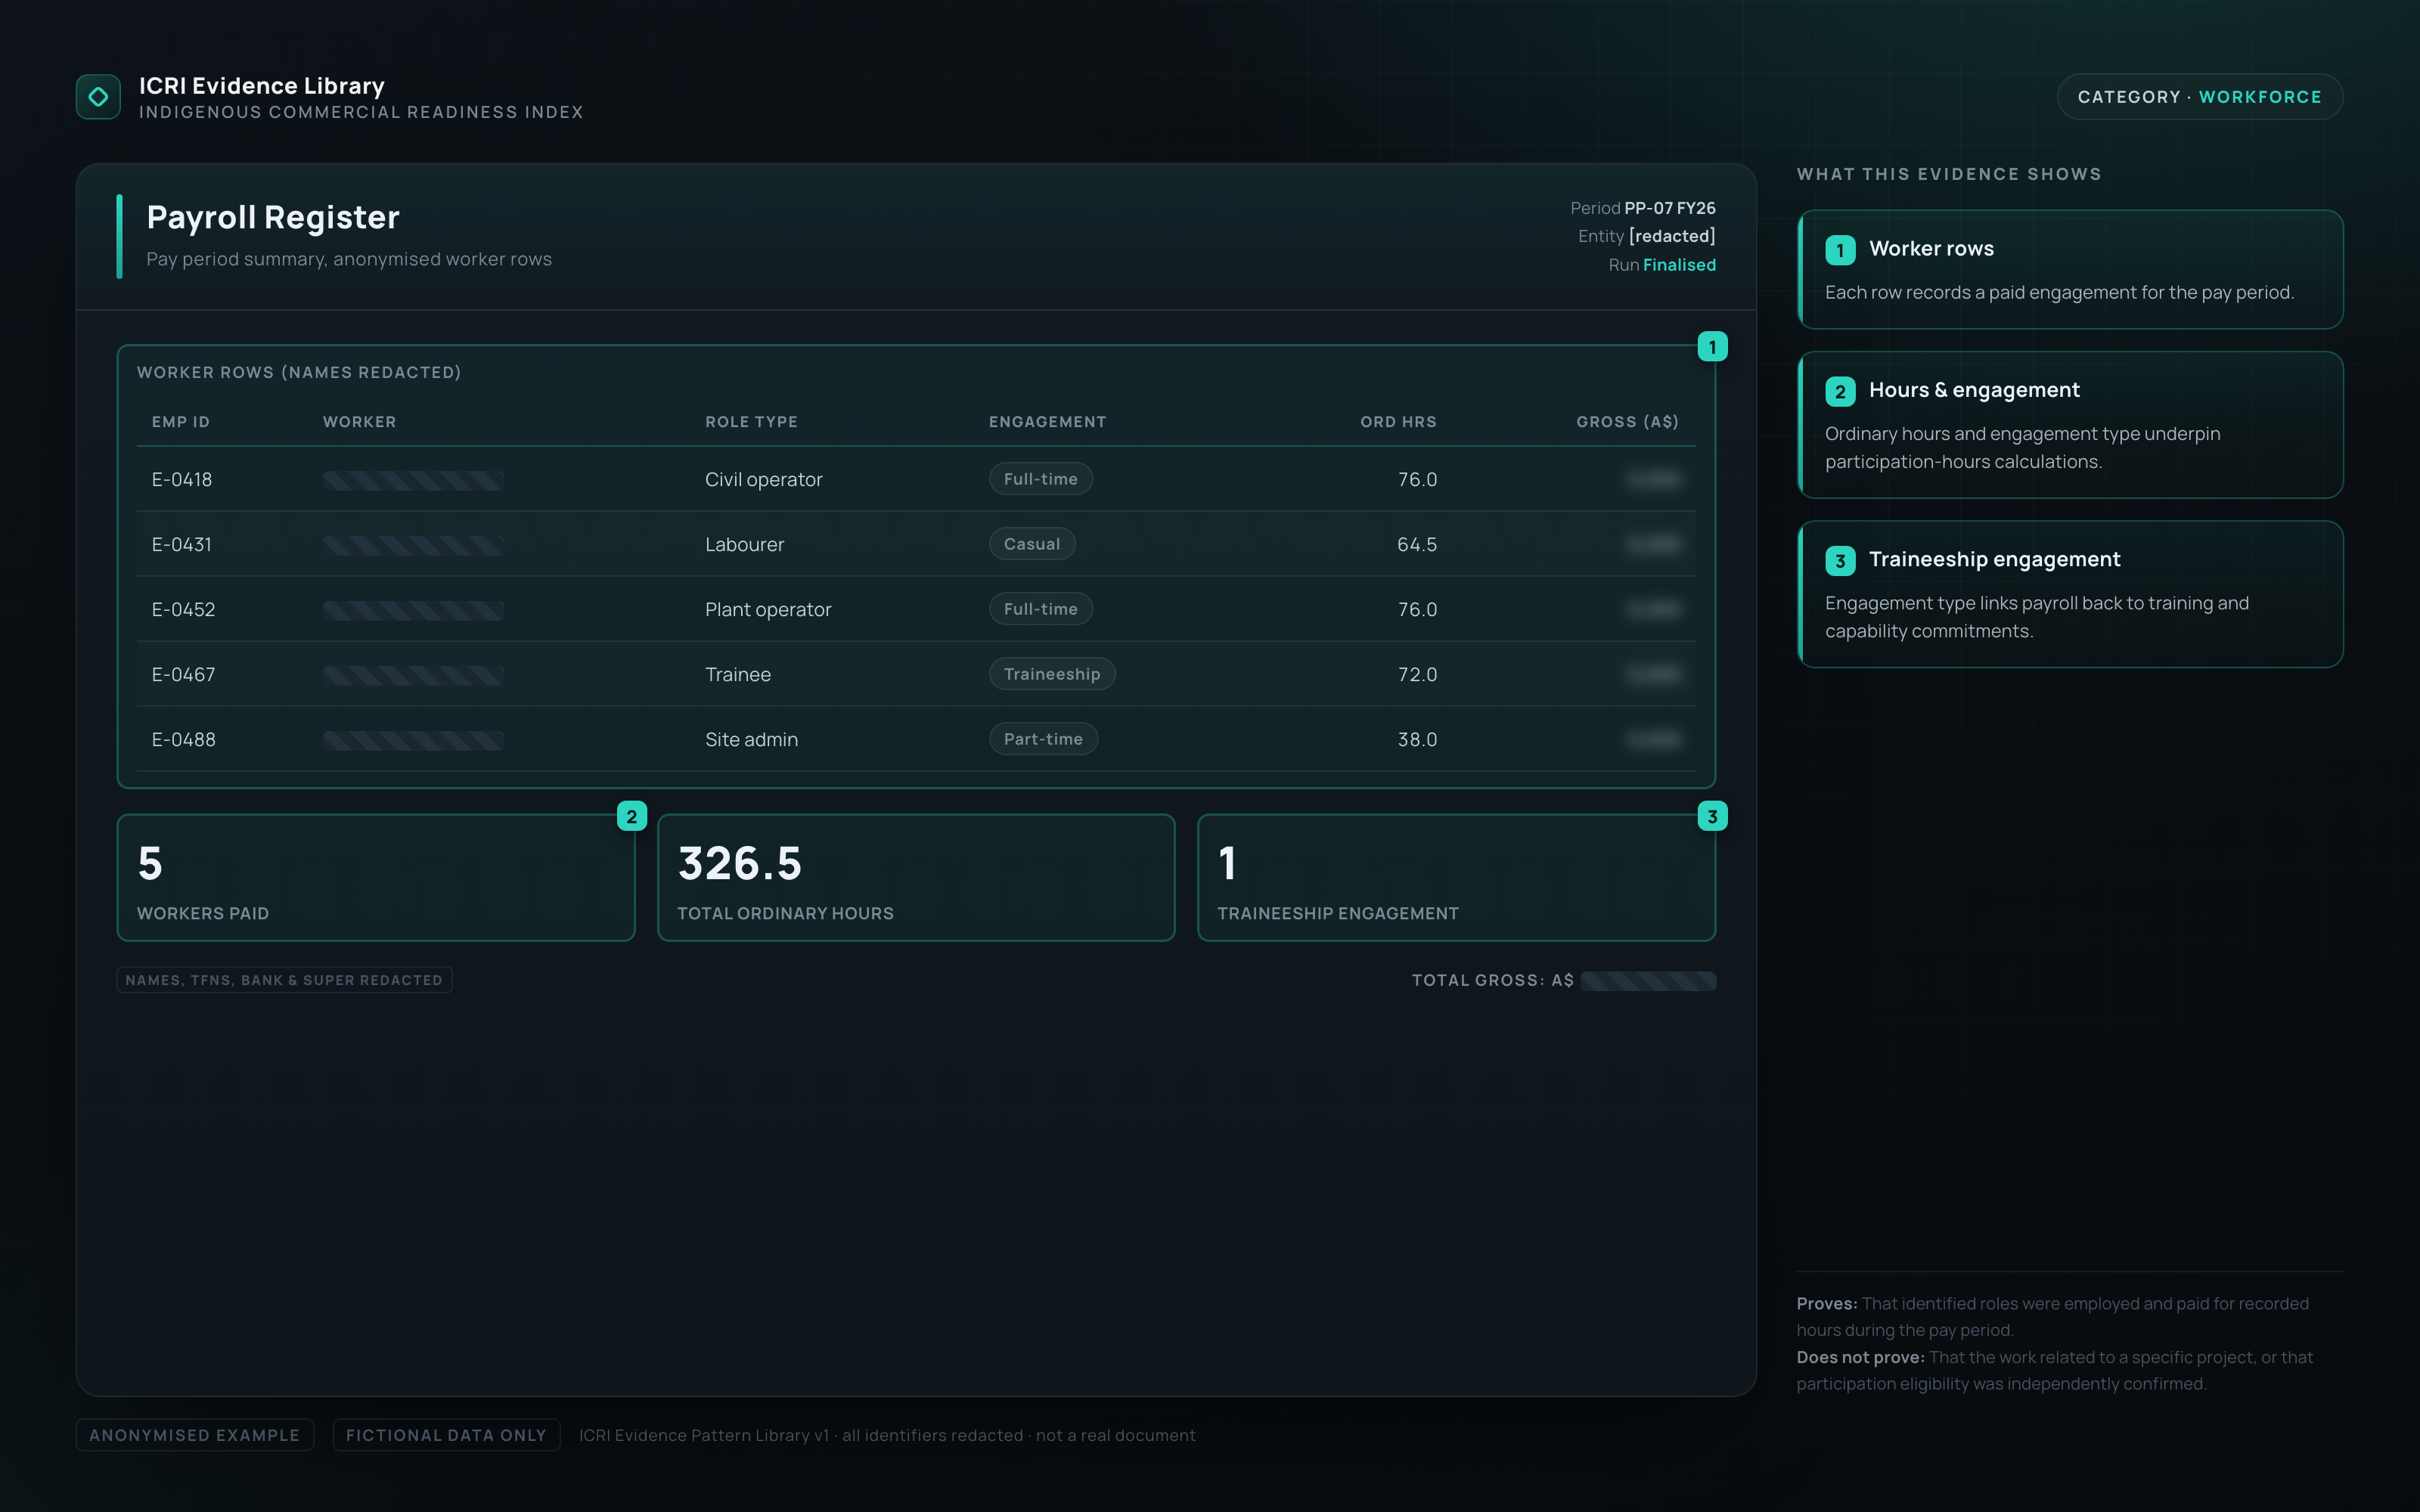2420x1512 pixels.
Task: Click the Fictional Data Only footer tag
Action: pyautogui.click(x=446, y=1435)
